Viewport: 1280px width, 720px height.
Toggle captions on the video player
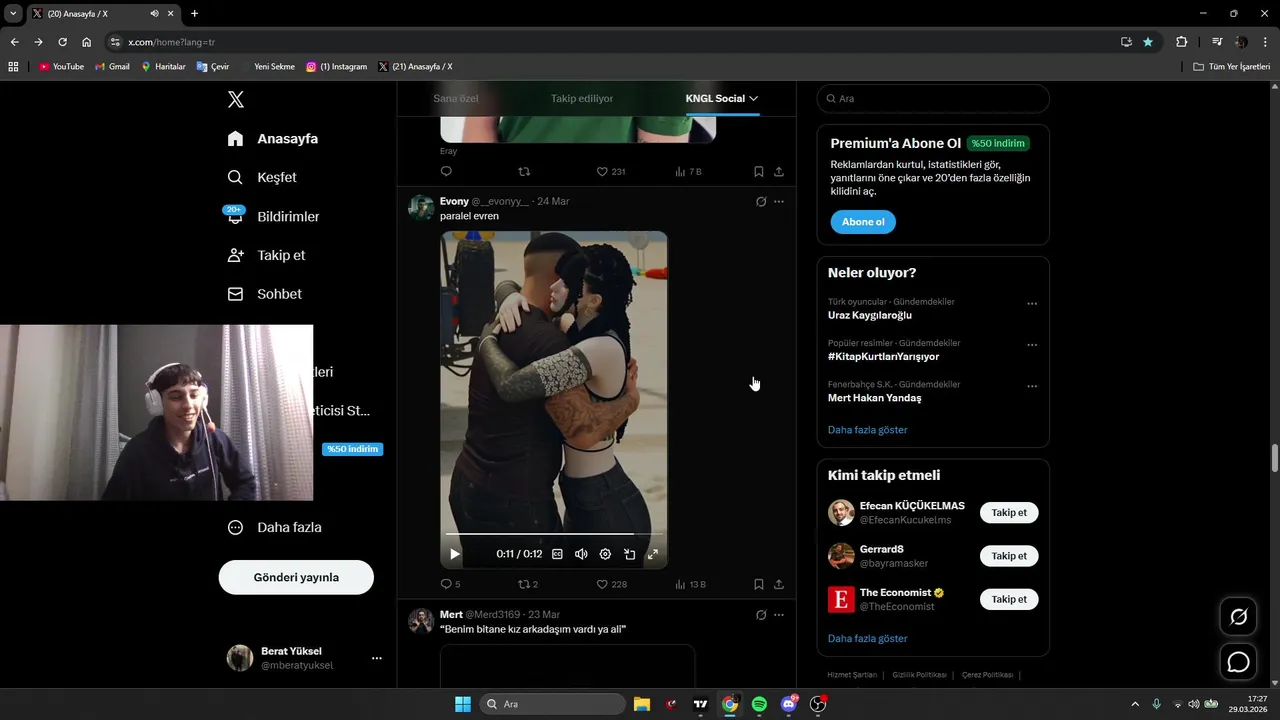click(x=557, y=554)
